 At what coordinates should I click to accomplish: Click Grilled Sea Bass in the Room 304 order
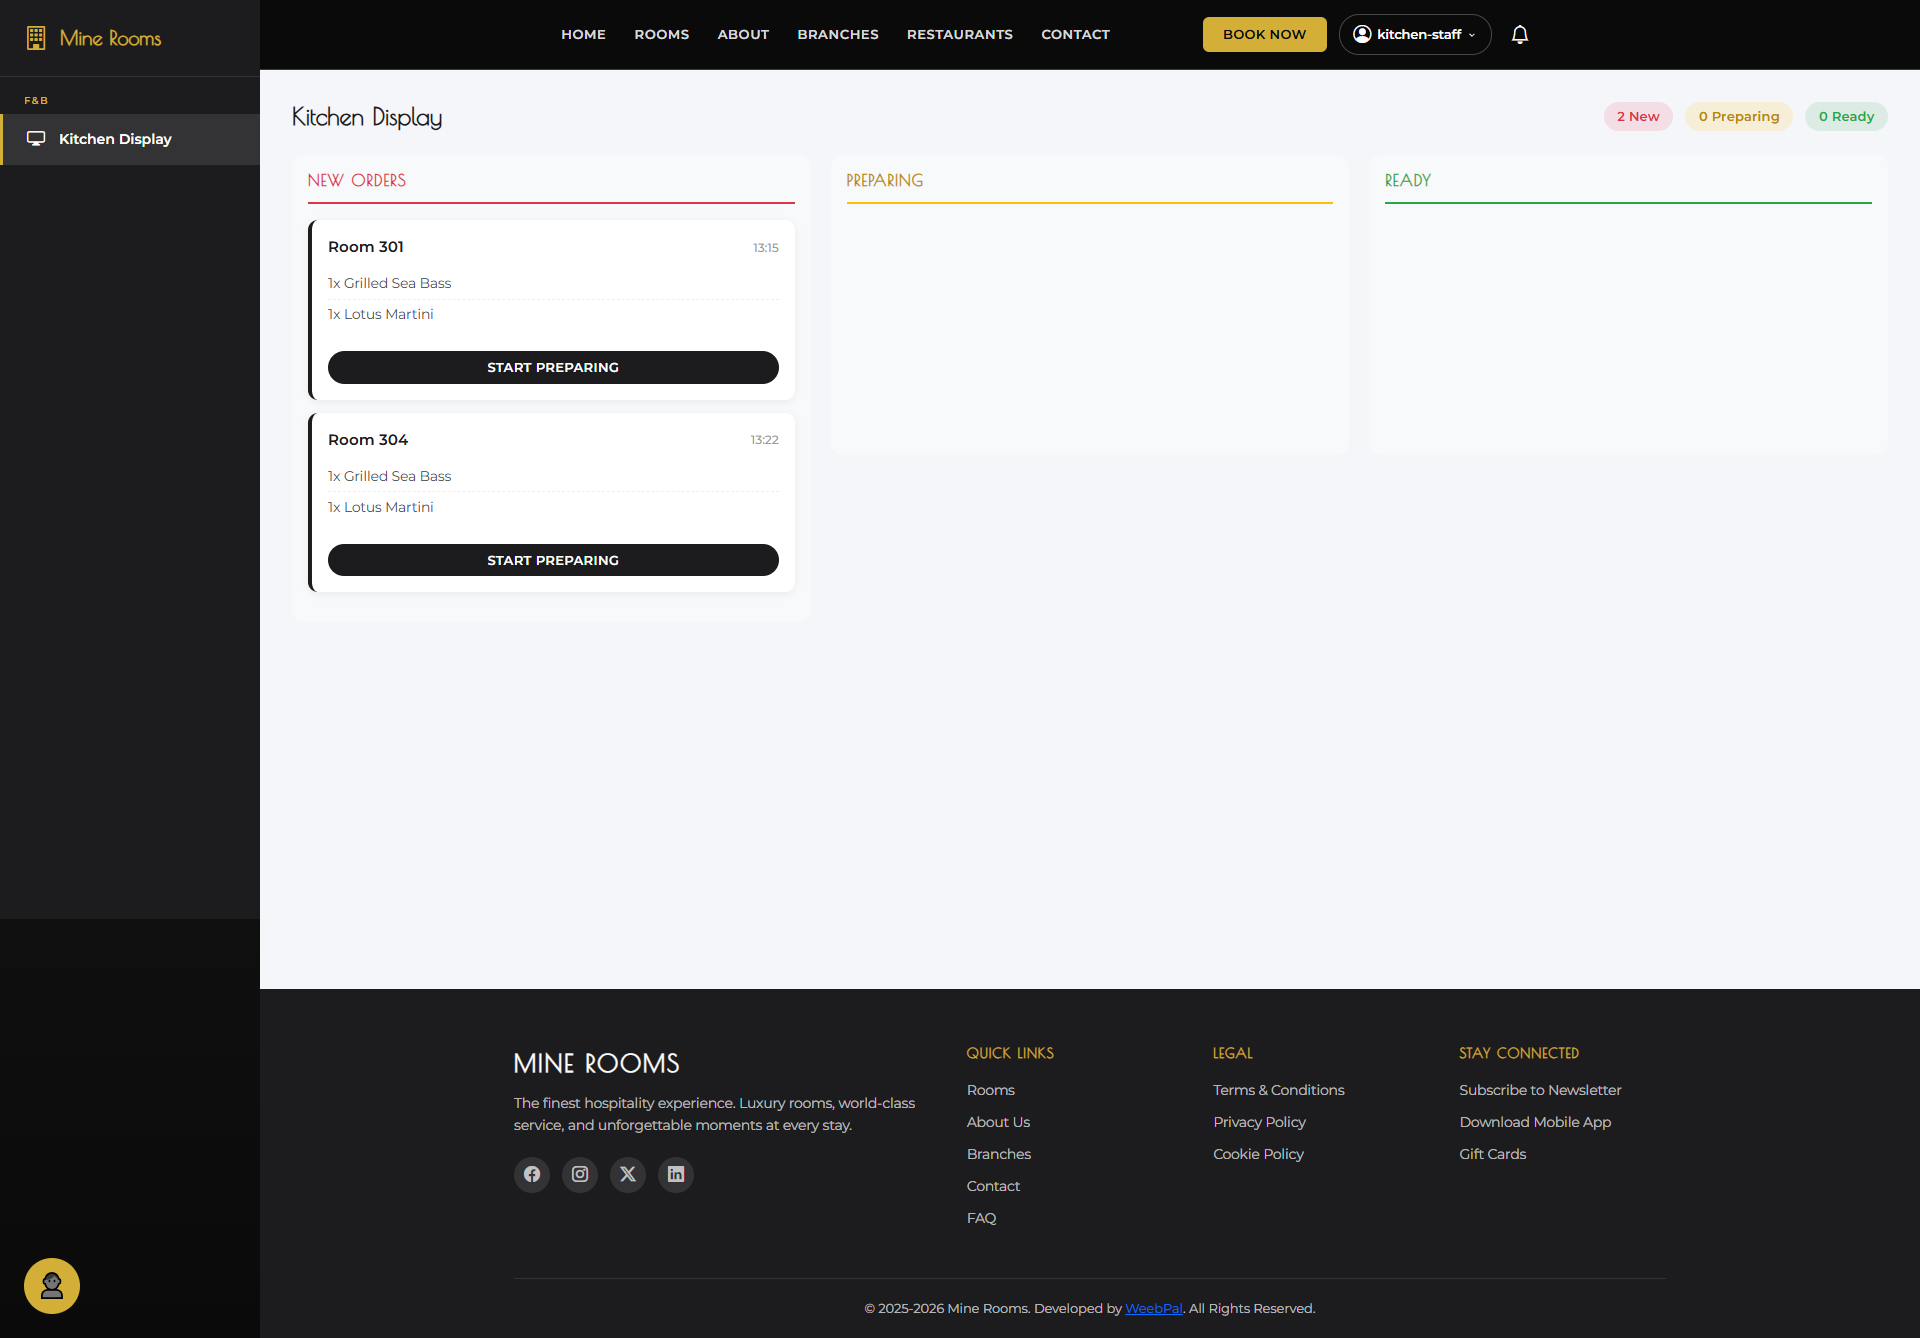pos(390,476)
